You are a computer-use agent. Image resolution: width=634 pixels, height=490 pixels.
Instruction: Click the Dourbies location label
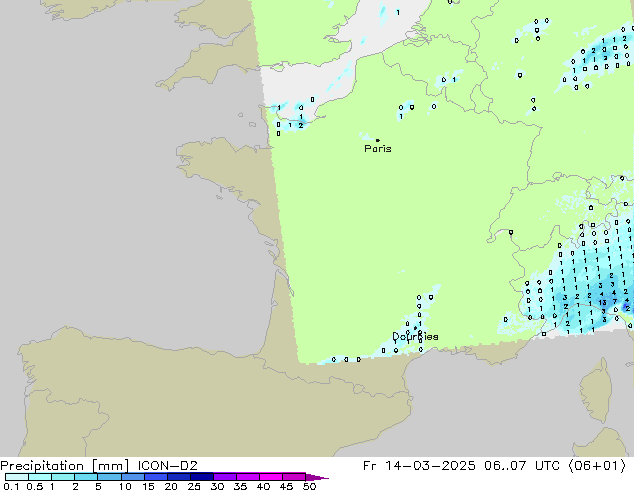pos(415,337)
